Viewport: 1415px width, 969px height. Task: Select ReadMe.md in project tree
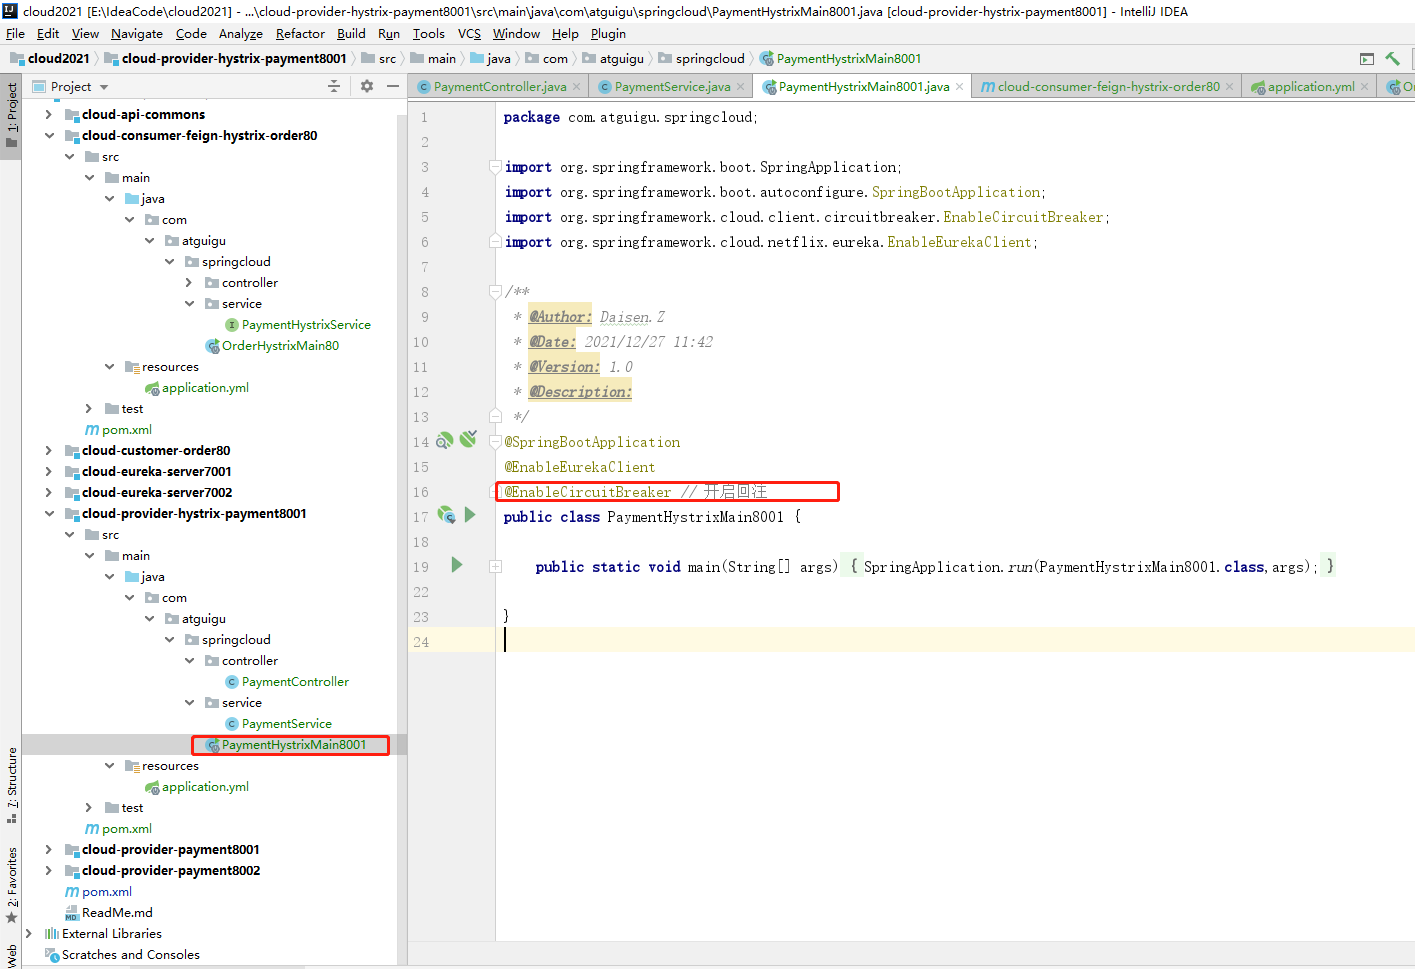pyautogui.click(x=109, y=913)
